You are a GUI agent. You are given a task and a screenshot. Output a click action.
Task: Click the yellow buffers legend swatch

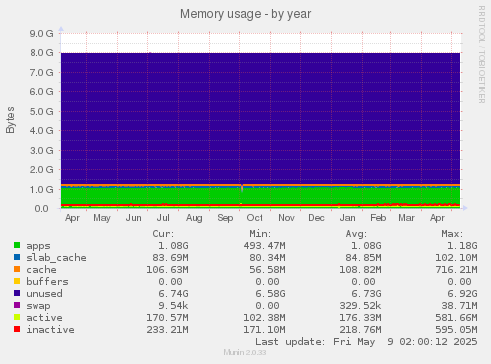tap(17, 281)
